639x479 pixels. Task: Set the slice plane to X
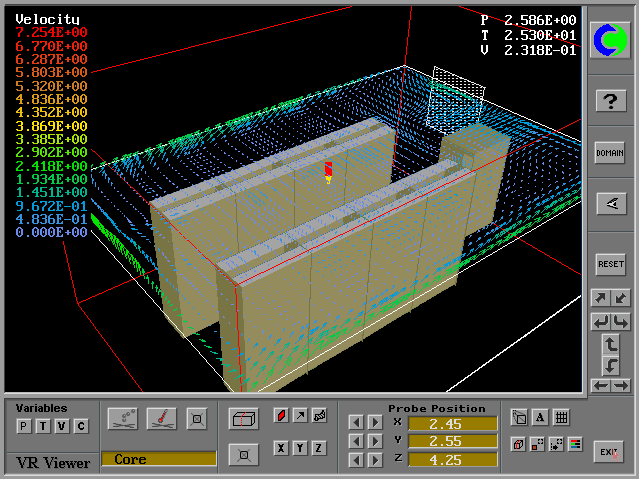click(282, 448)
